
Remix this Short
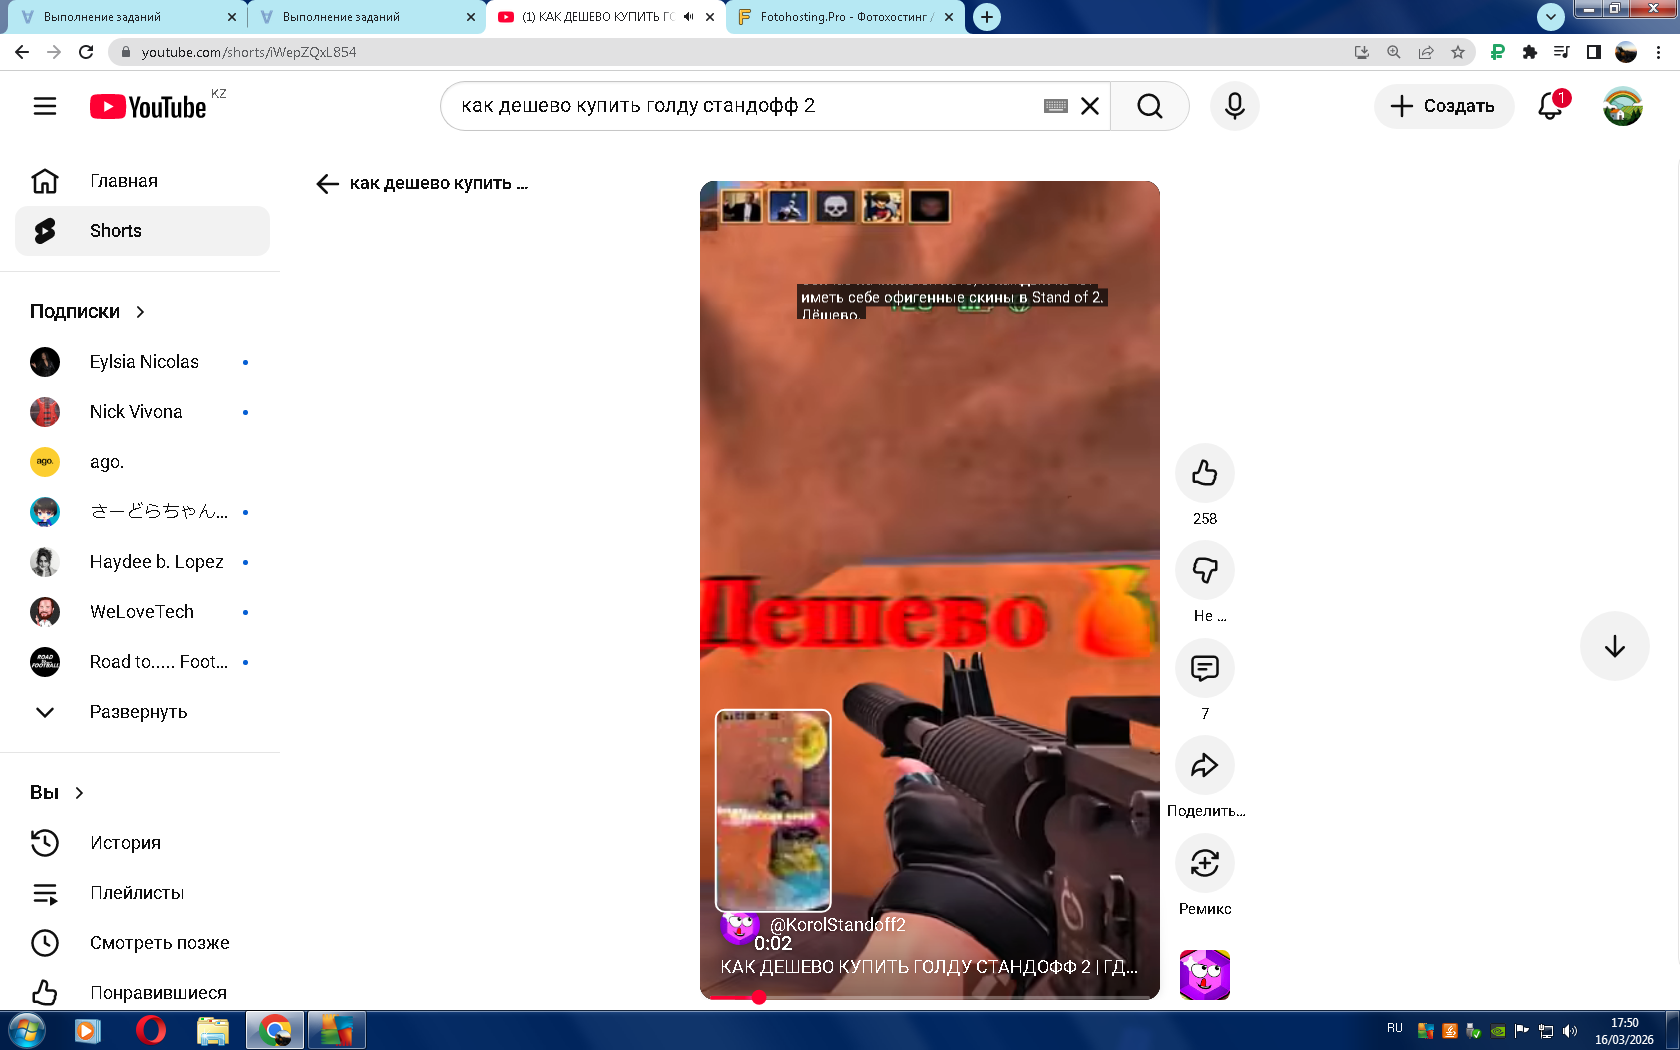(1205, 863)
